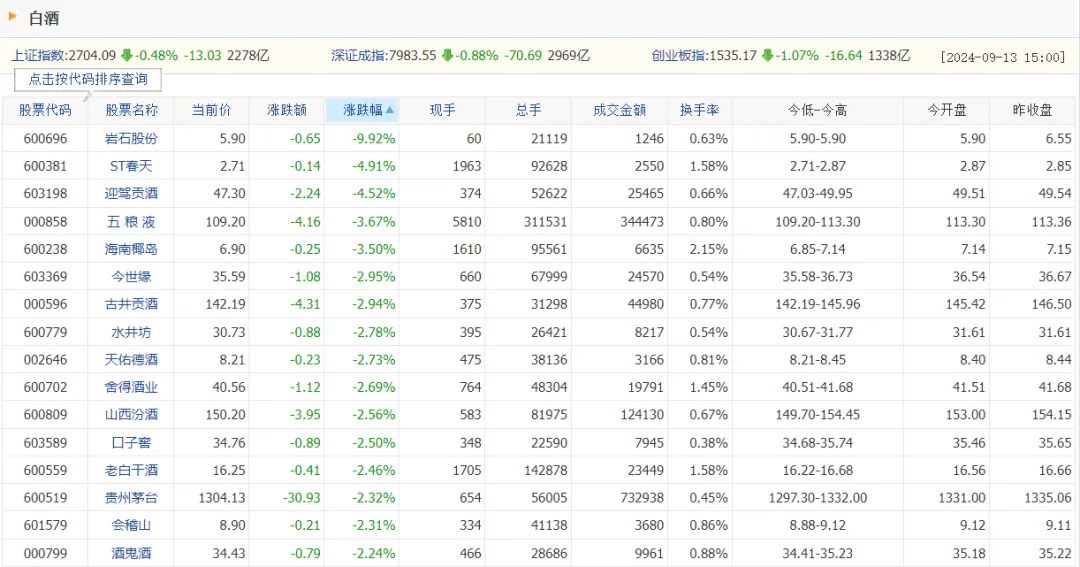Click the orange arrow icon beside 白酒
This screenshot has height=567, width=1080.
12,16
